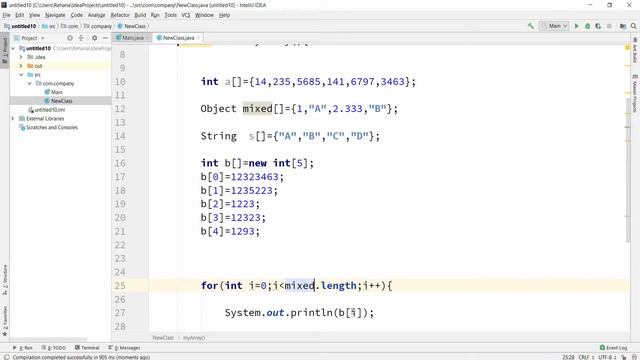Screen dimensions: 640x360
Task: Click the Run with Coverage icon
Action: (598, 26)
